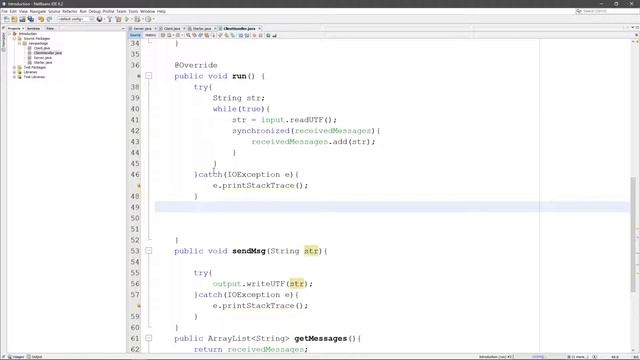Image resolution: width=640 pixels, height=360 pixels.
Task: Click the Start Macro Recording red icon
Action: [254, 36]
